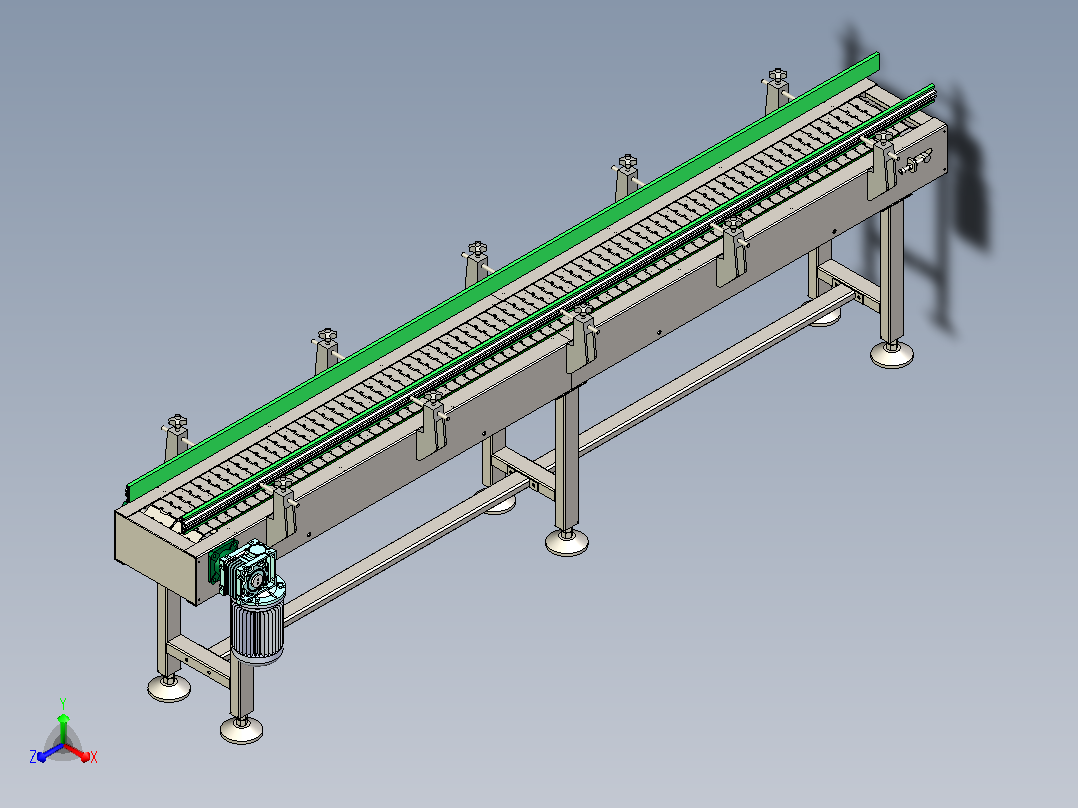Viewport: 1078px width, 808px height.
Task: Select the leveling foot directly below the motor
Action: [x=241, y=729]
